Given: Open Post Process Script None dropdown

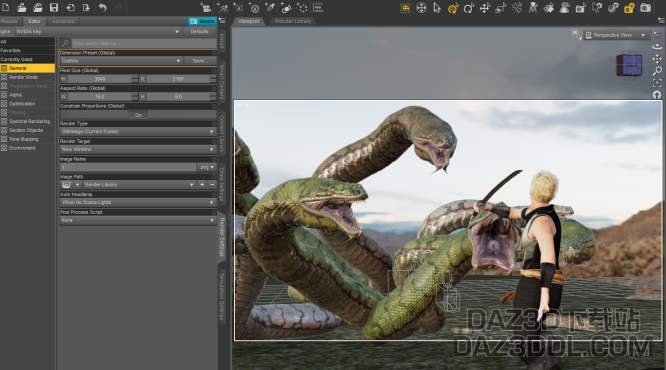Looking at the screenshot, I should 138,220.
